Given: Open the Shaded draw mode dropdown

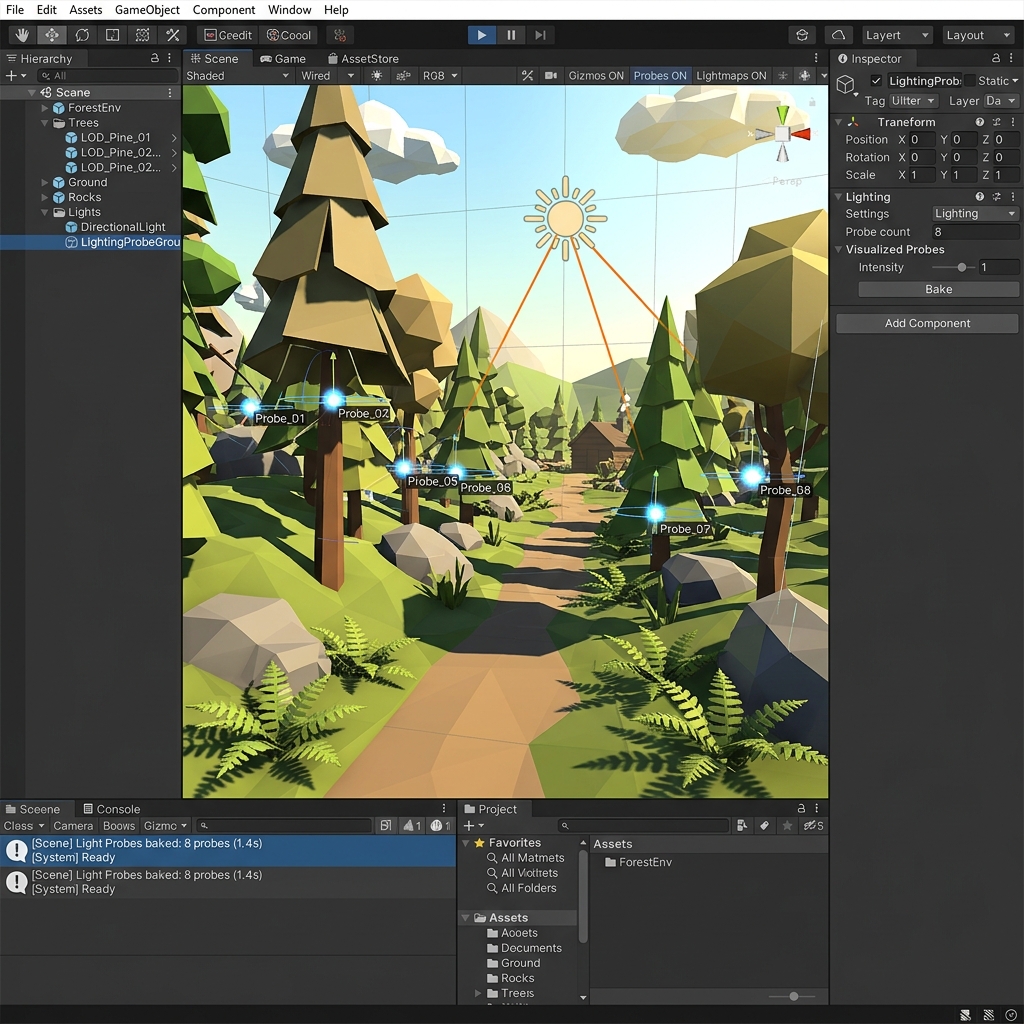Looking at the screenshot, I should pos(237,76).
